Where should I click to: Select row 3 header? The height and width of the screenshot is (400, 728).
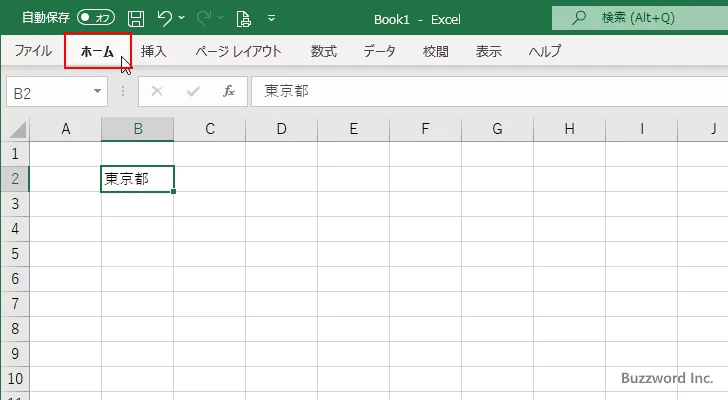click(x=15, y=204)
